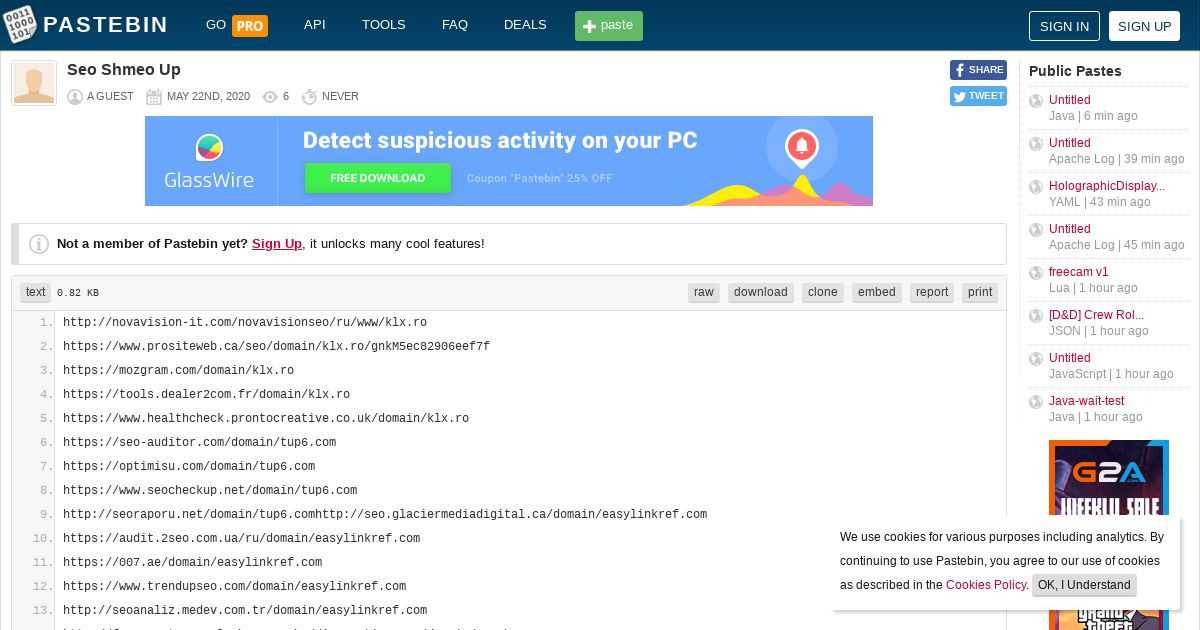
Task: Print the paste
Action: [980, 292]
